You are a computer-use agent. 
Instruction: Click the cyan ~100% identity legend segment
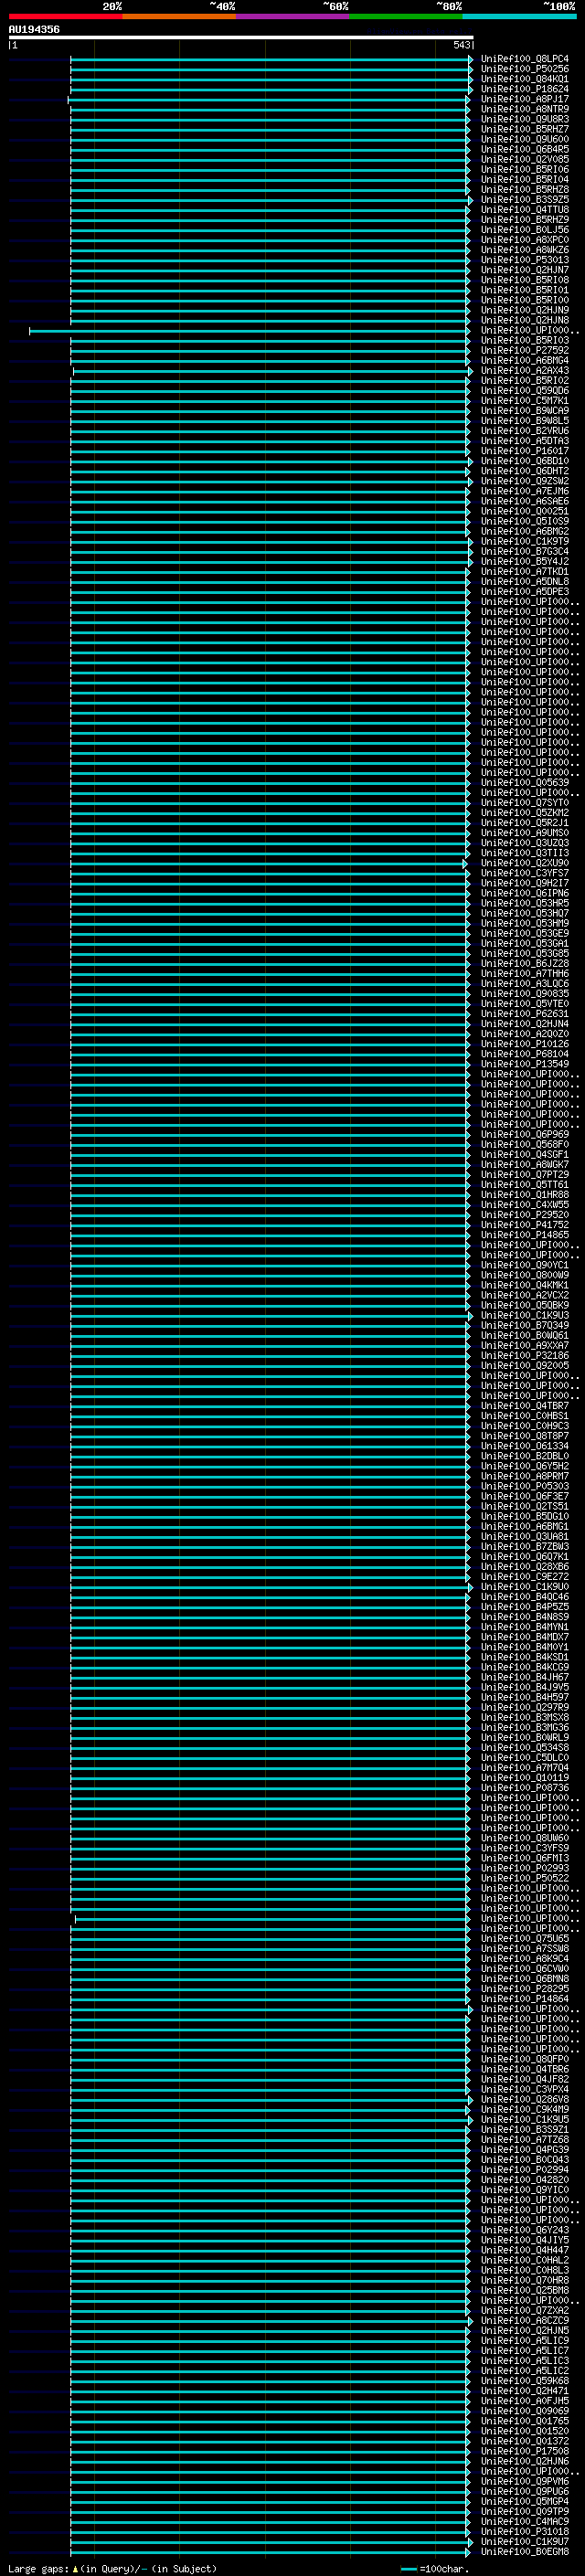click(520, 16)
